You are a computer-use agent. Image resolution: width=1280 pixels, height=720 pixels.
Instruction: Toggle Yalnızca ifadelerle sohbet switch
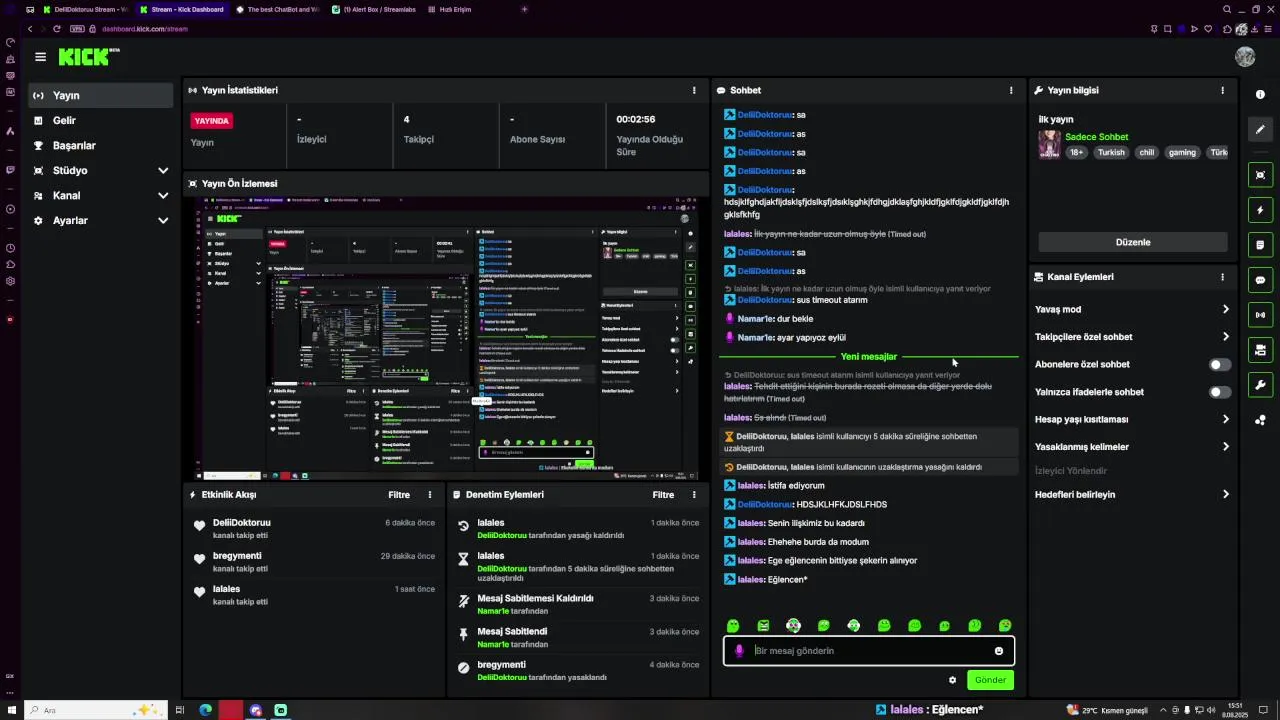[1219, 392]
